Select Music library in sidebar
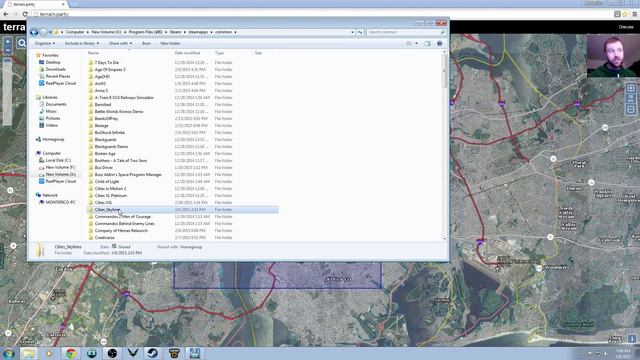The height and width of the screenshot is (360, 640). [x=51, y=111]
